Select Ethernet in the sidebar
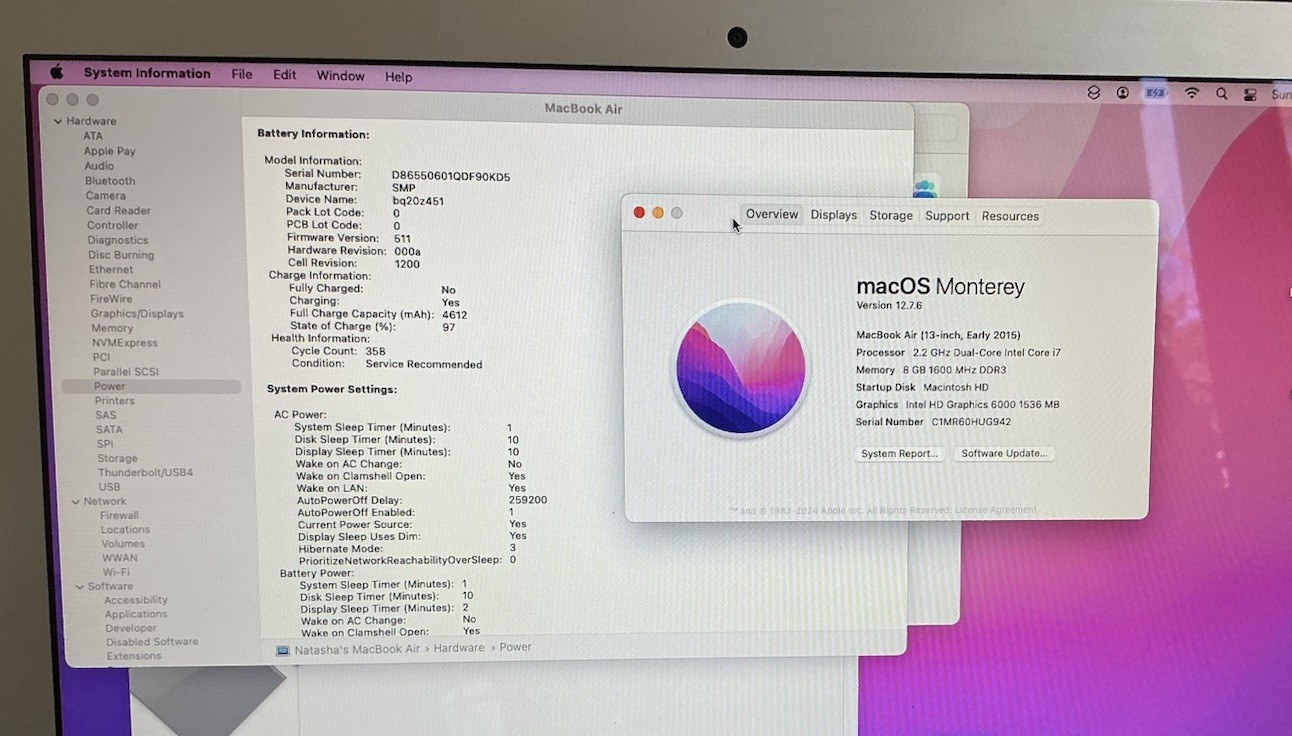This screenshot has width=1292, height=736. [x=111, y=269]
